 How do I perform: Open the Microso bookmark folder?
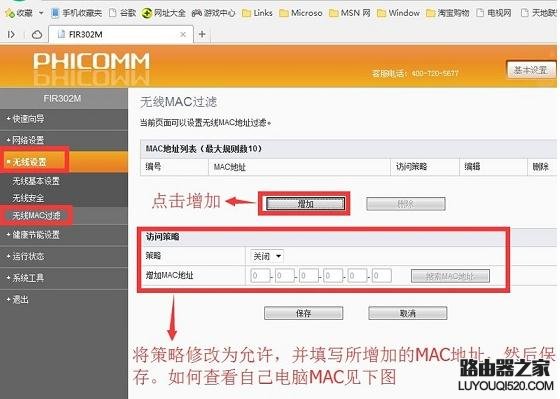(301, 13)
